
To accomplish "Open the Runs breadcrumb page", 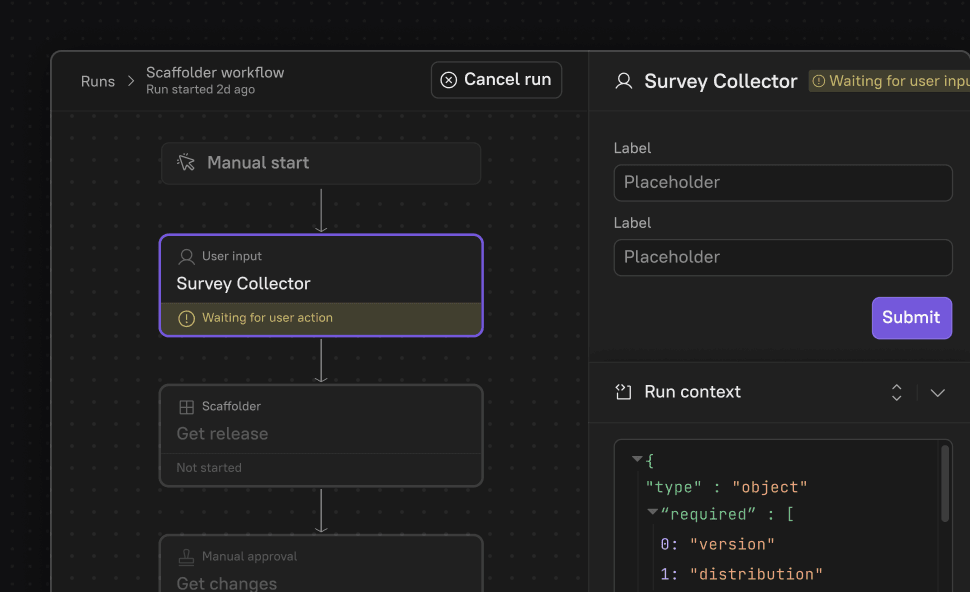I will click(97, 81).
